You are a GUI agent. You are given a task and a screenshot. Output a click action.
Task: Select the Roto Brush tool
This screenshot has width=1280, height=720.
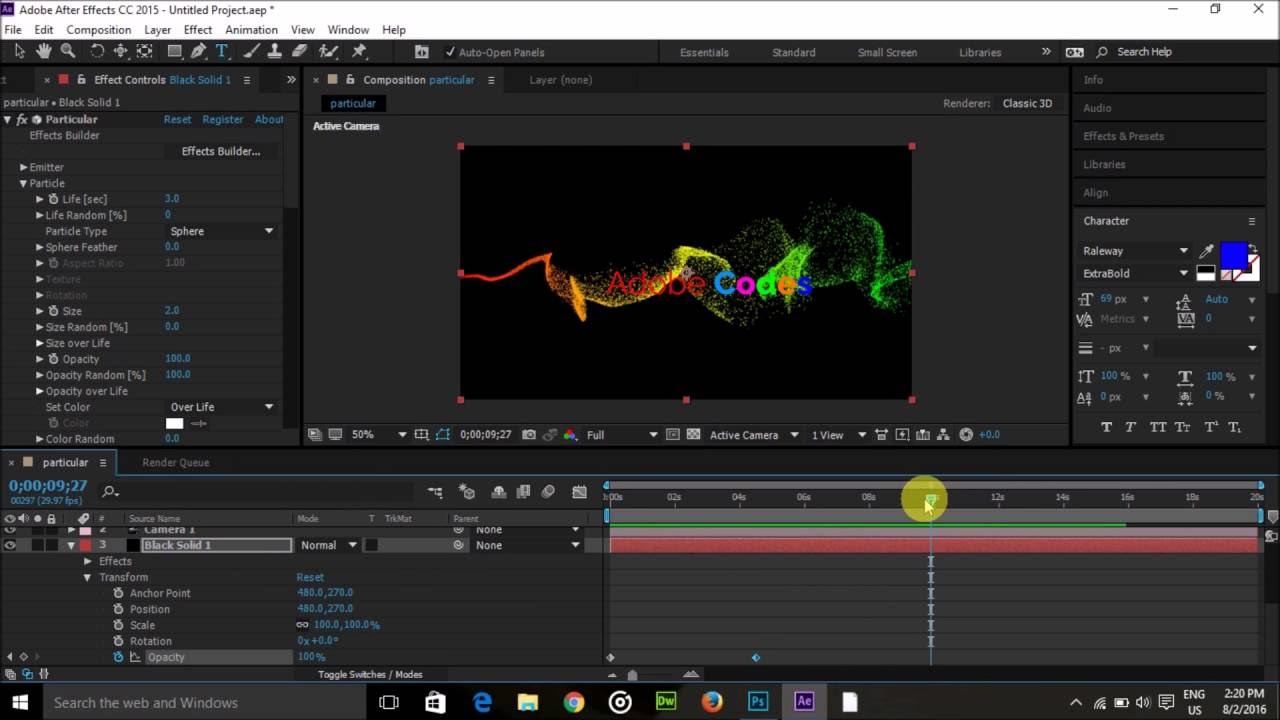click(x=328, y=51)
